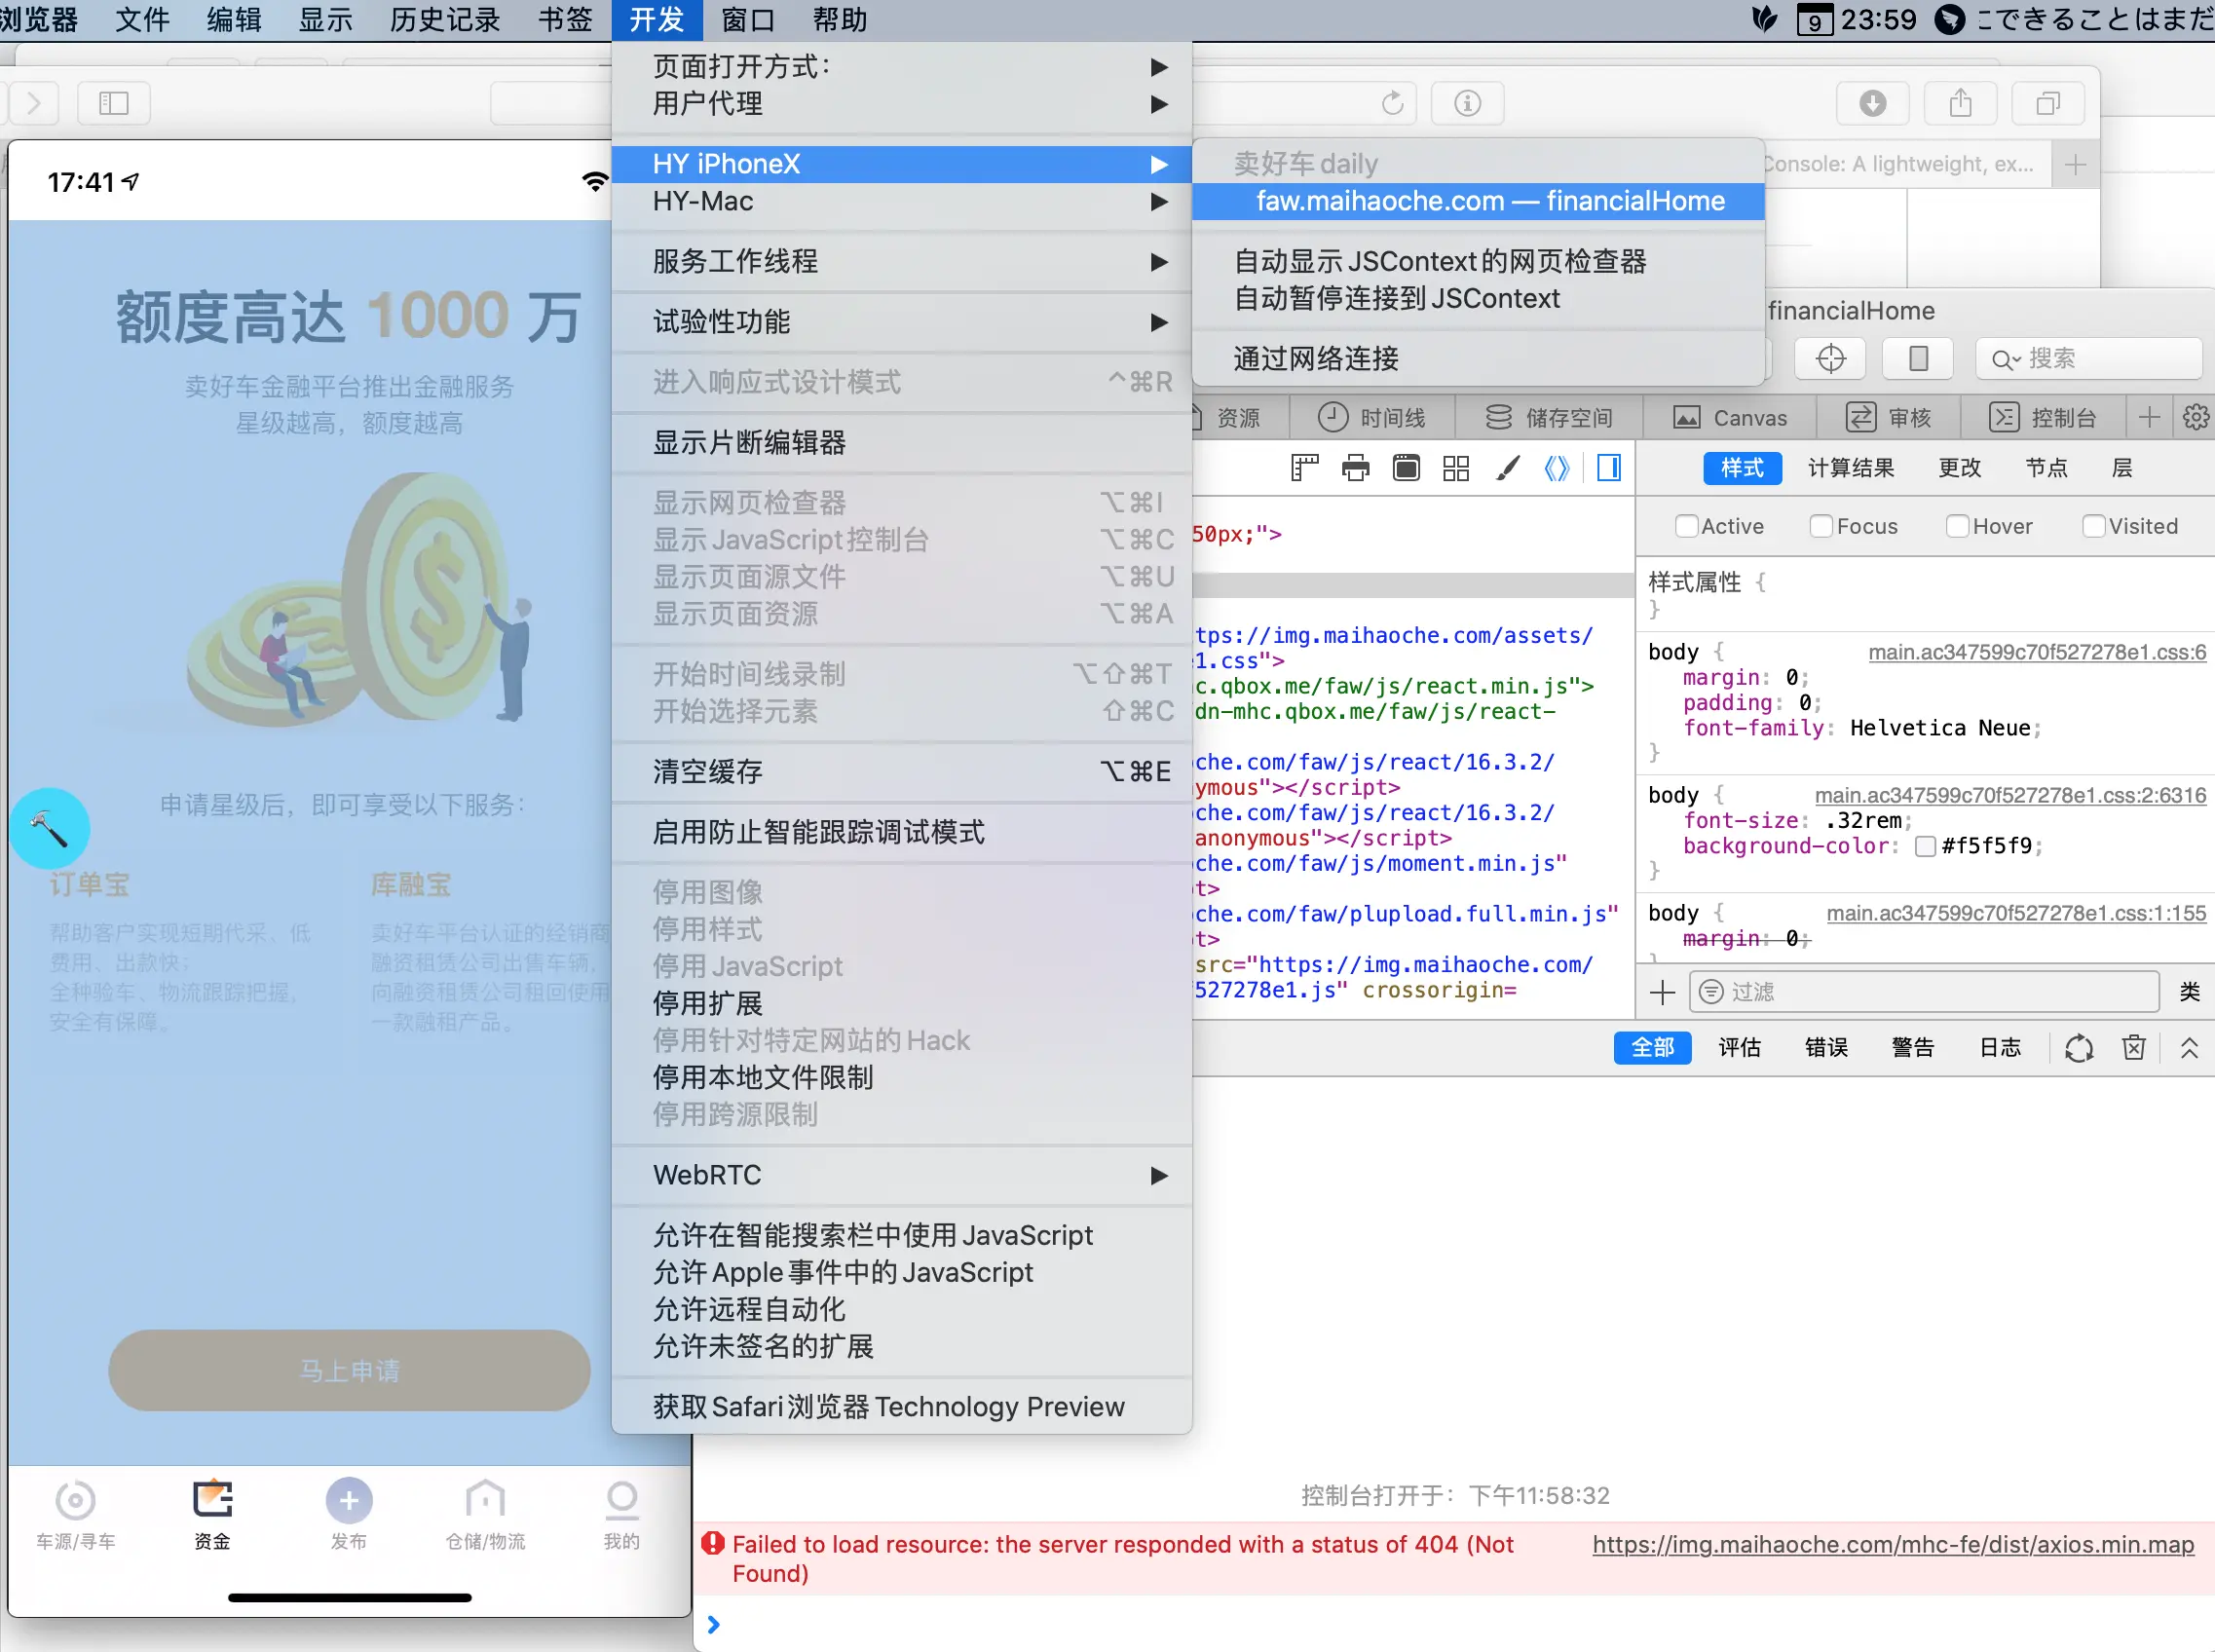
Task: Clear the console with the trash icon
Action: click(x=2133, y=1048)
